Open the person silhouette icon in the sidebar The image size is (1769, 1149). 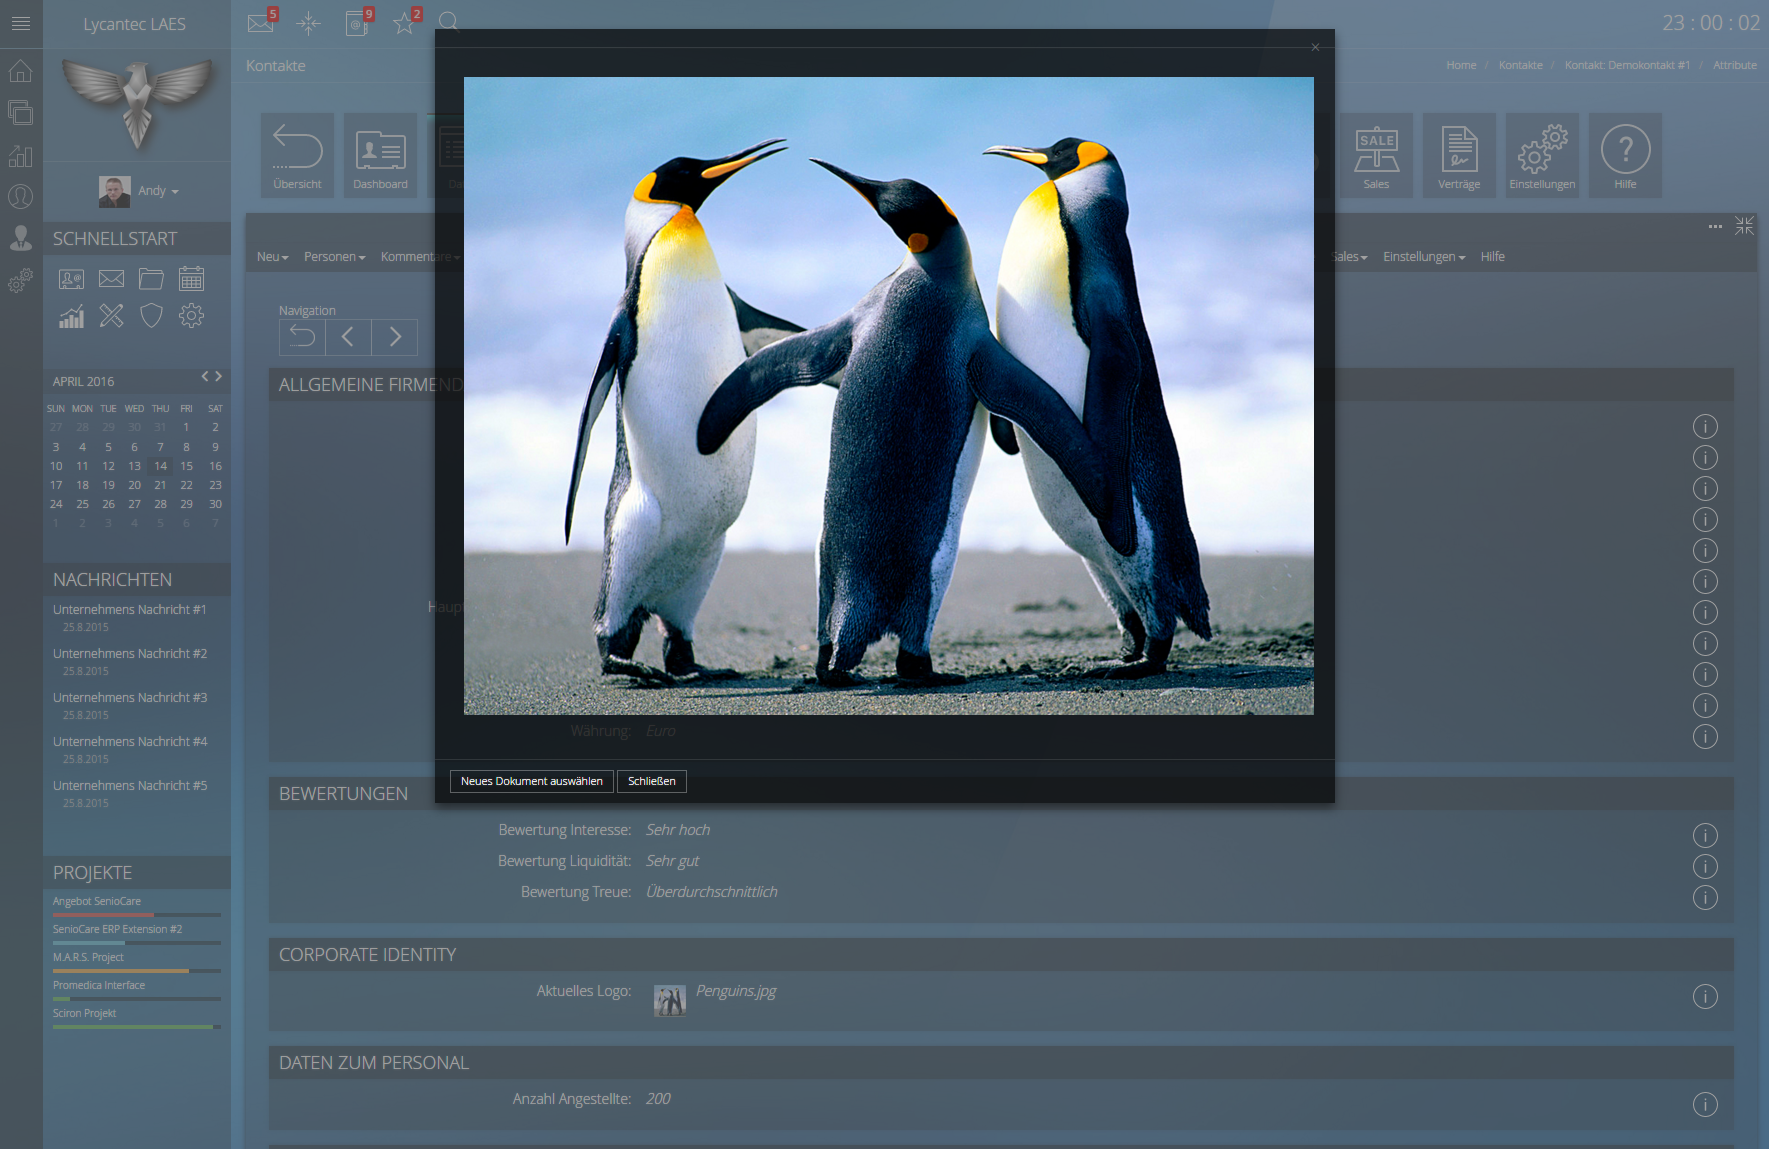[20, 238]
